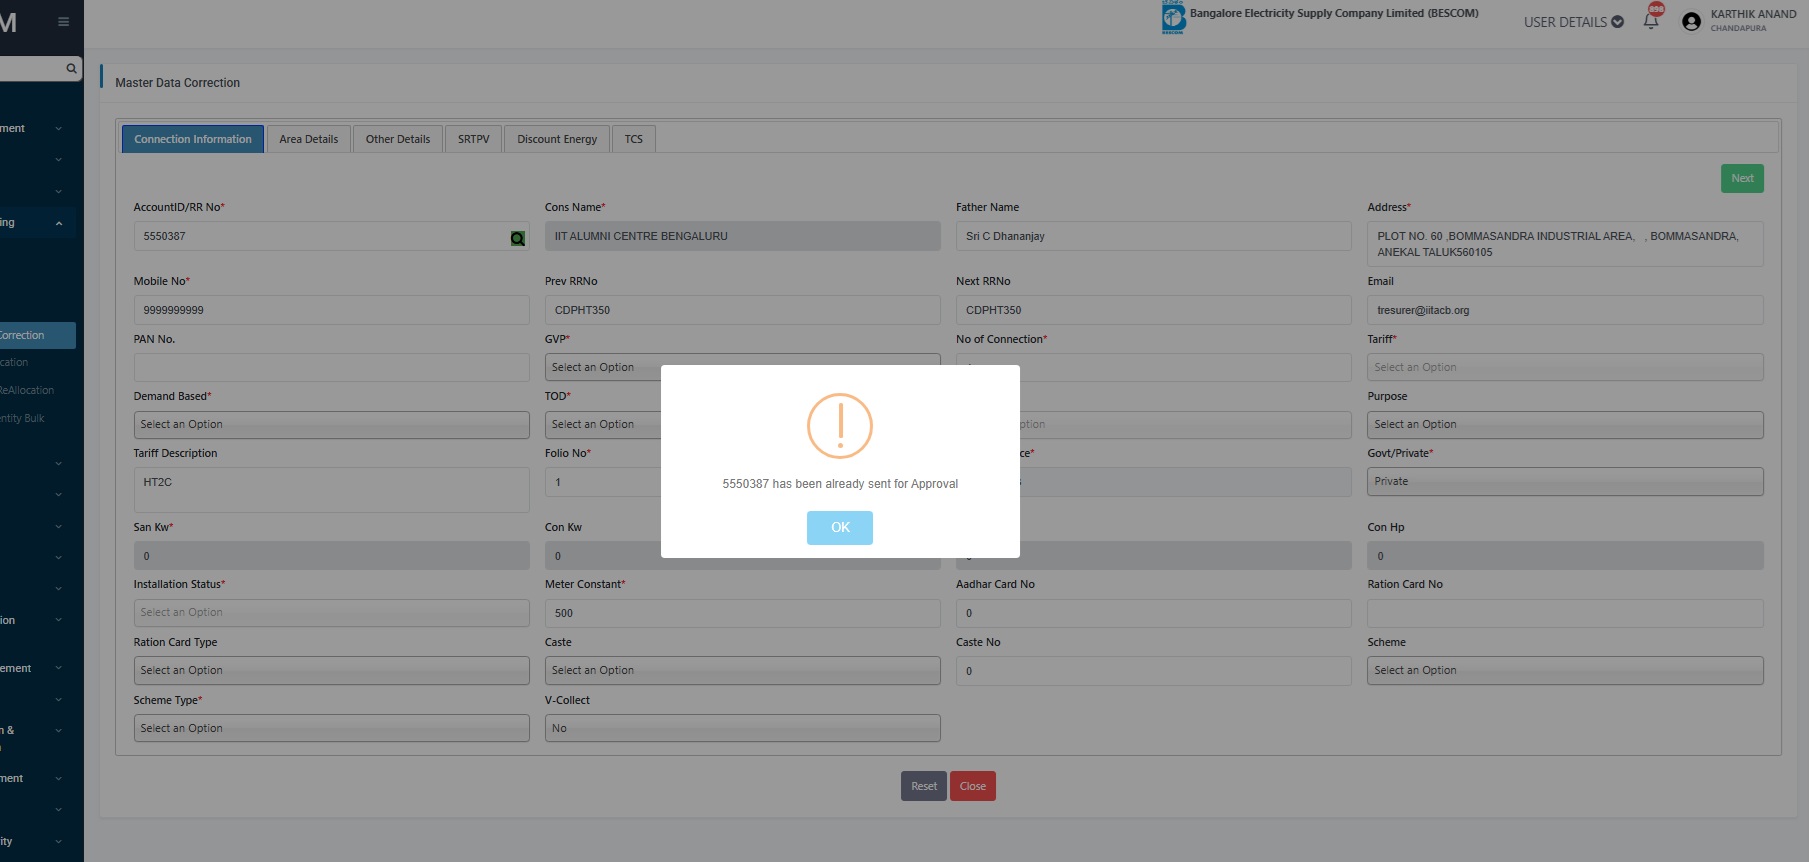Open the Installation Status dropdown
Screen dimensions: 1809x862
(x=331, y=613)
